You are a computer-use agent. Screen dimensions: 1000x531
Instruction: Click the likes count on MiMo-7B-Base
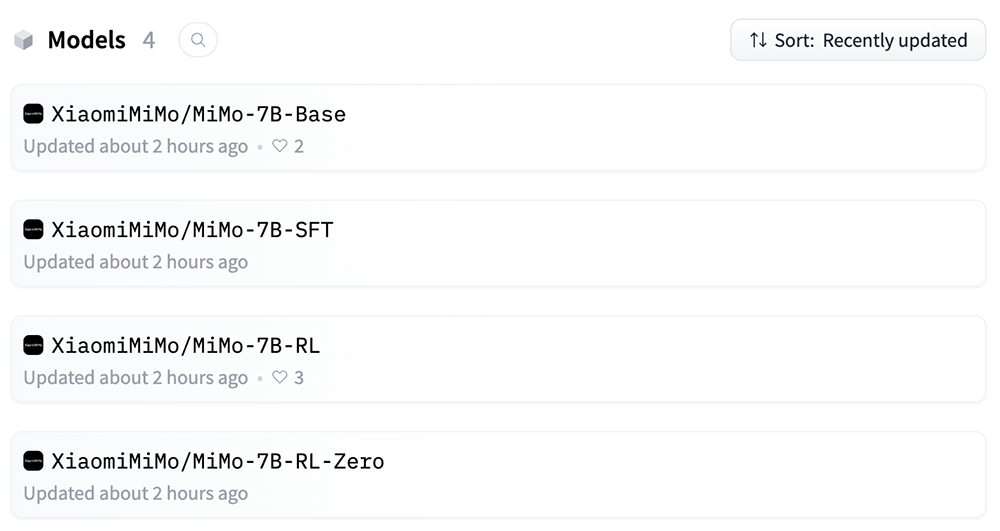coord(299,146)
